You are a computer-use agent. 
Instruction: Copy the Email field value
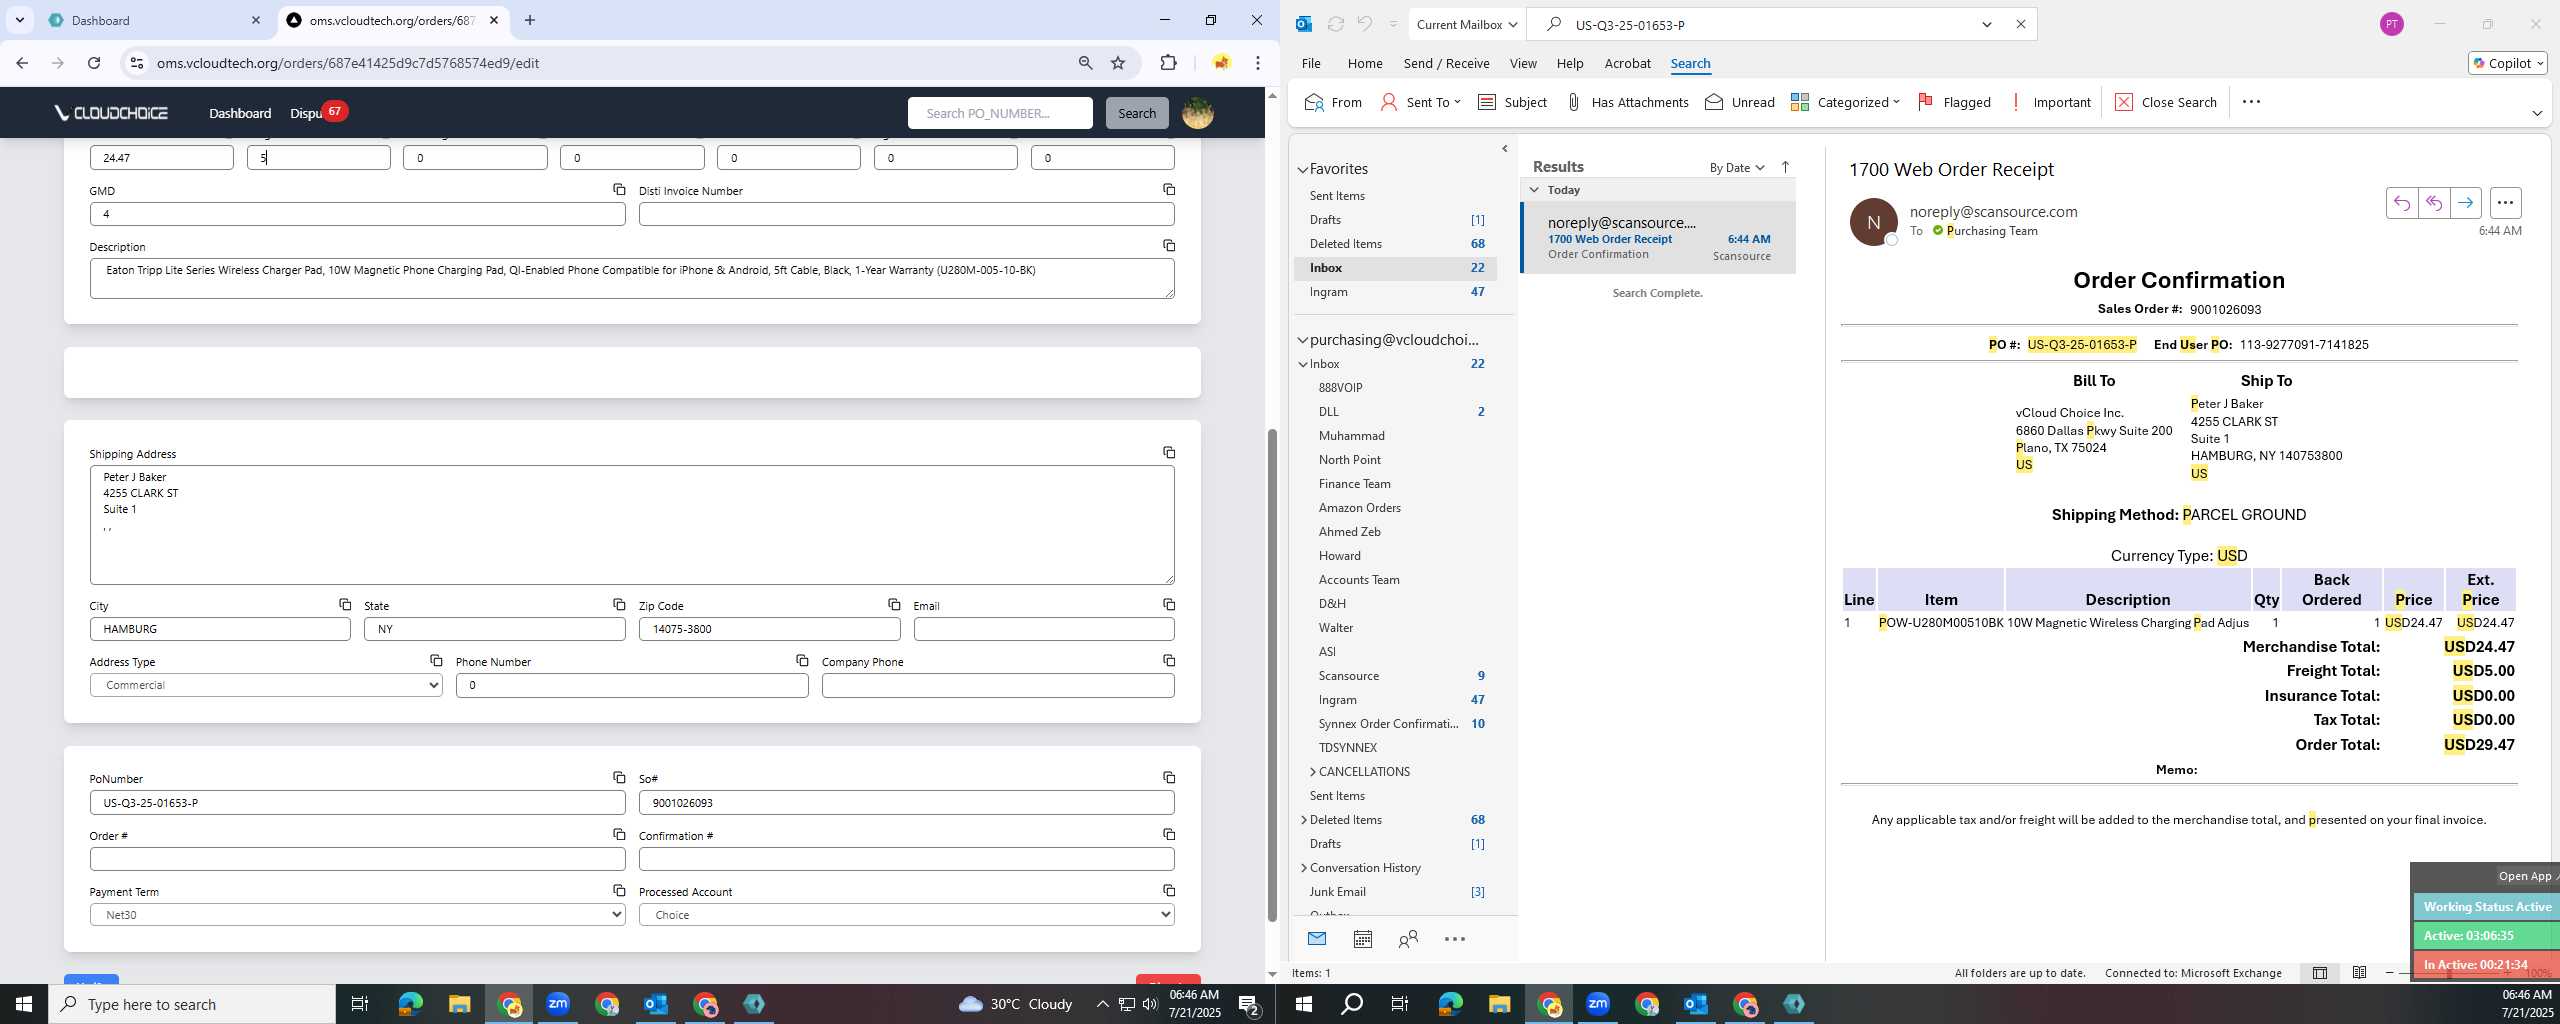pyautogui.click(x=1168, y=604)
